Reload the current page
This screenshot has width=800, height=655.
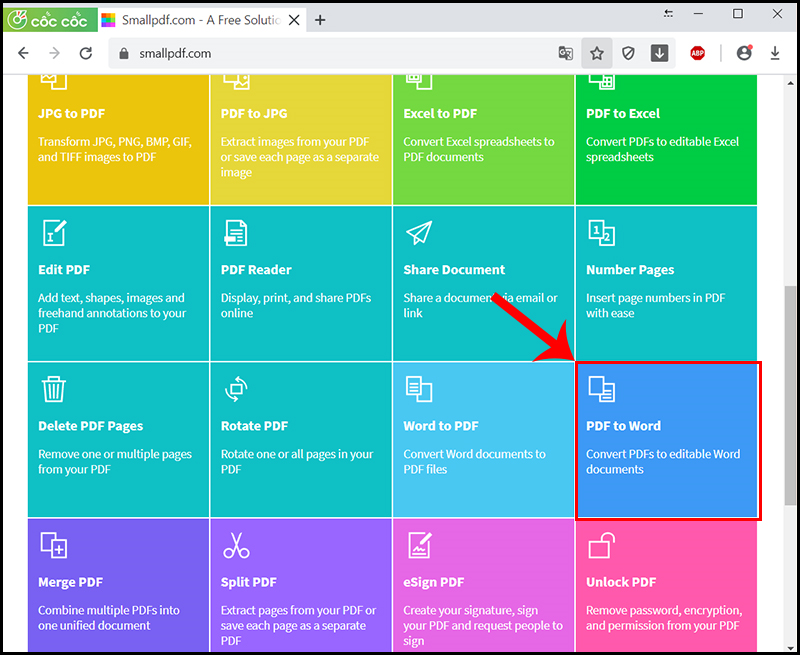click(x=86, y=53)
